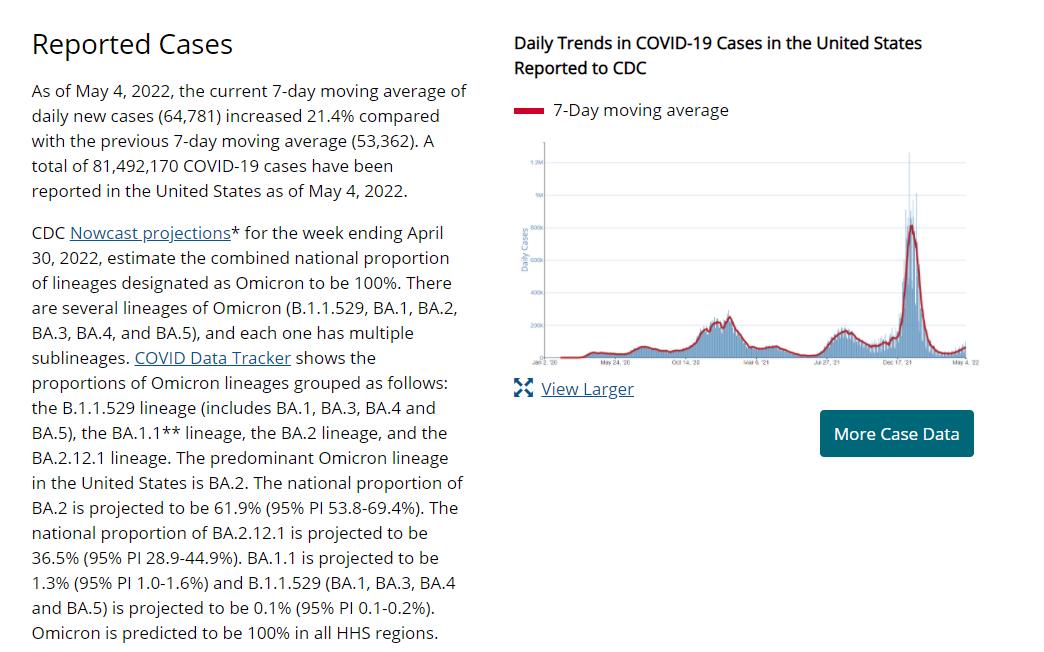Open the Nowcast projections link
This screenshot has height=652, width=1044.
(x=150, y=233)
